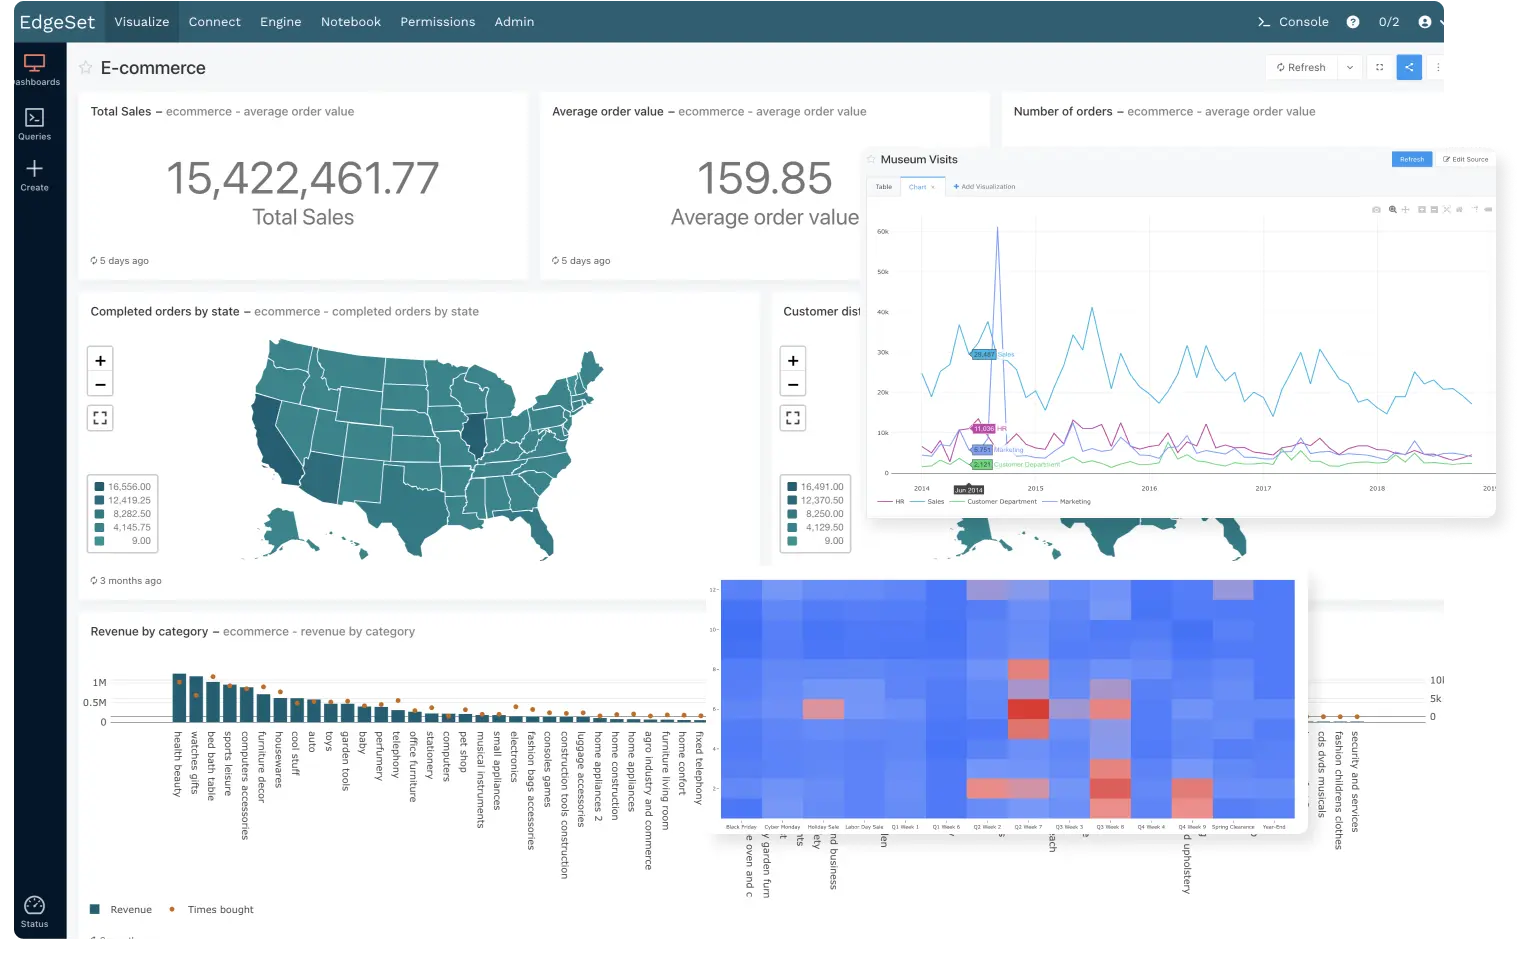The height and width of the screenshot is (953, 1519).
Task: Click Add Visualization in Museum Visits
Action: point(984,187)
